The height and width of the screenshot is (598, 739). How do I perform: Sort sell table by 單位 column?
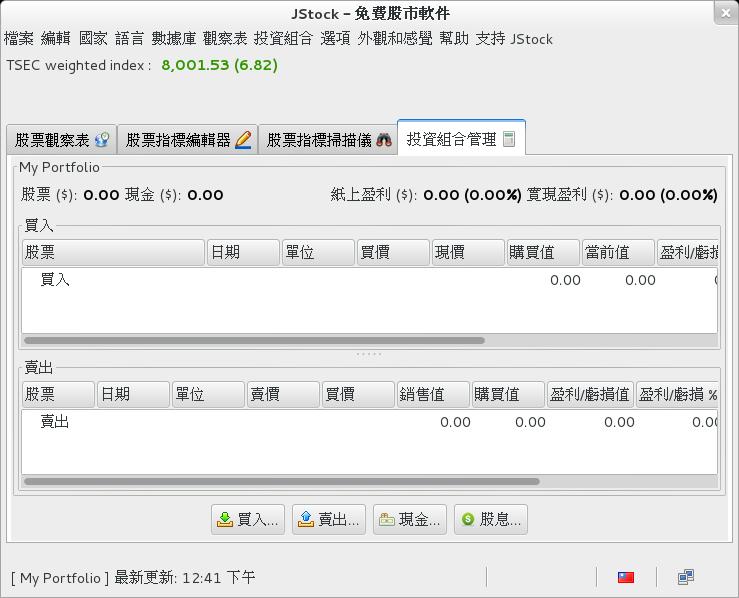208,394
